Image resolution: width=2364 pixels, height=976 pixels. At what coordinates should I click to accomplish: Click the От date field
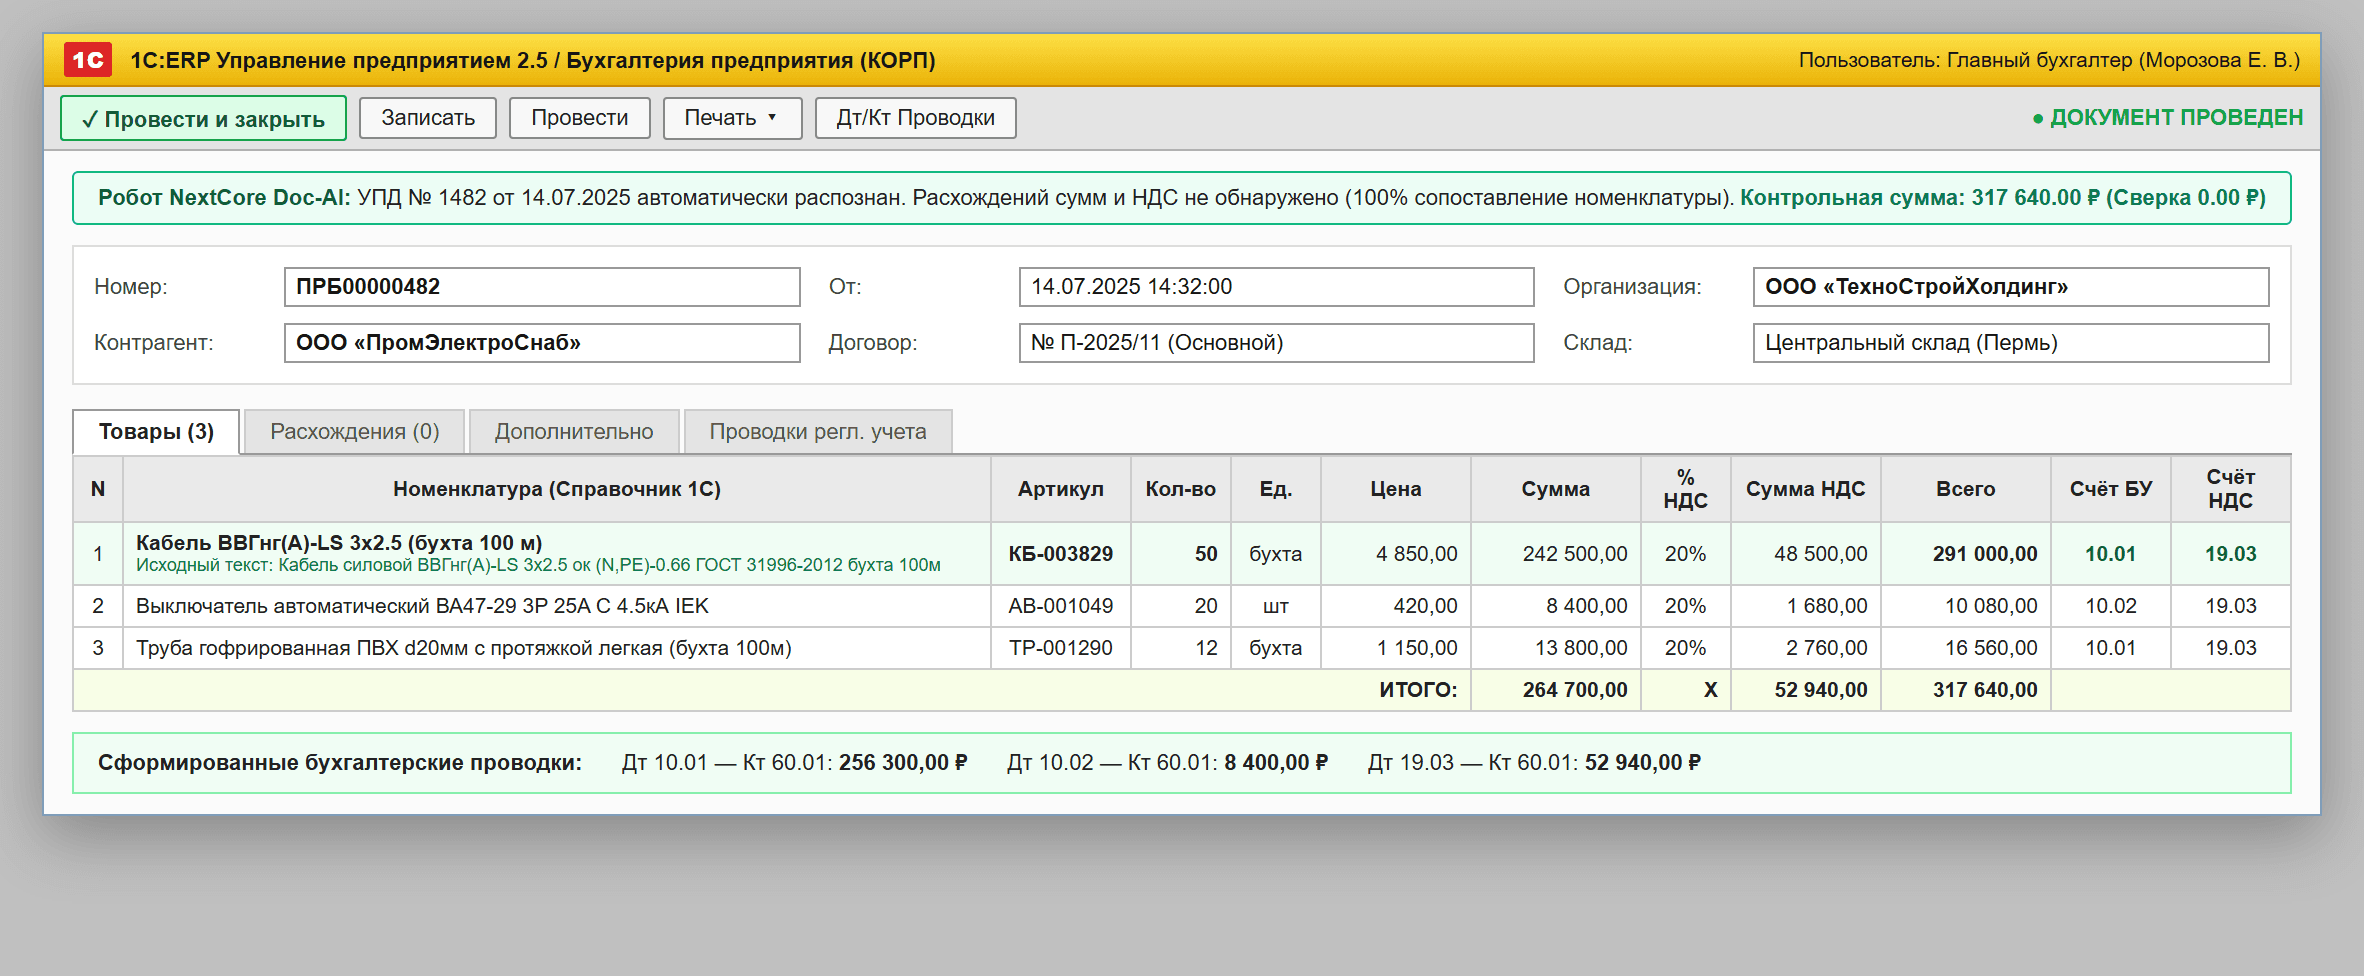click(1276, 287)
